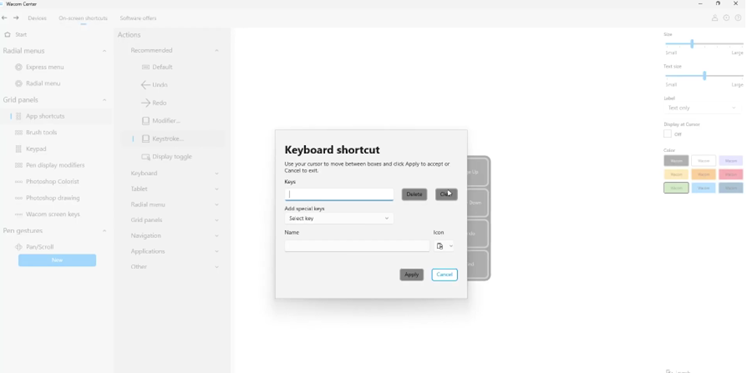
Task: Focus the Name input field
Action: [357, 246]
